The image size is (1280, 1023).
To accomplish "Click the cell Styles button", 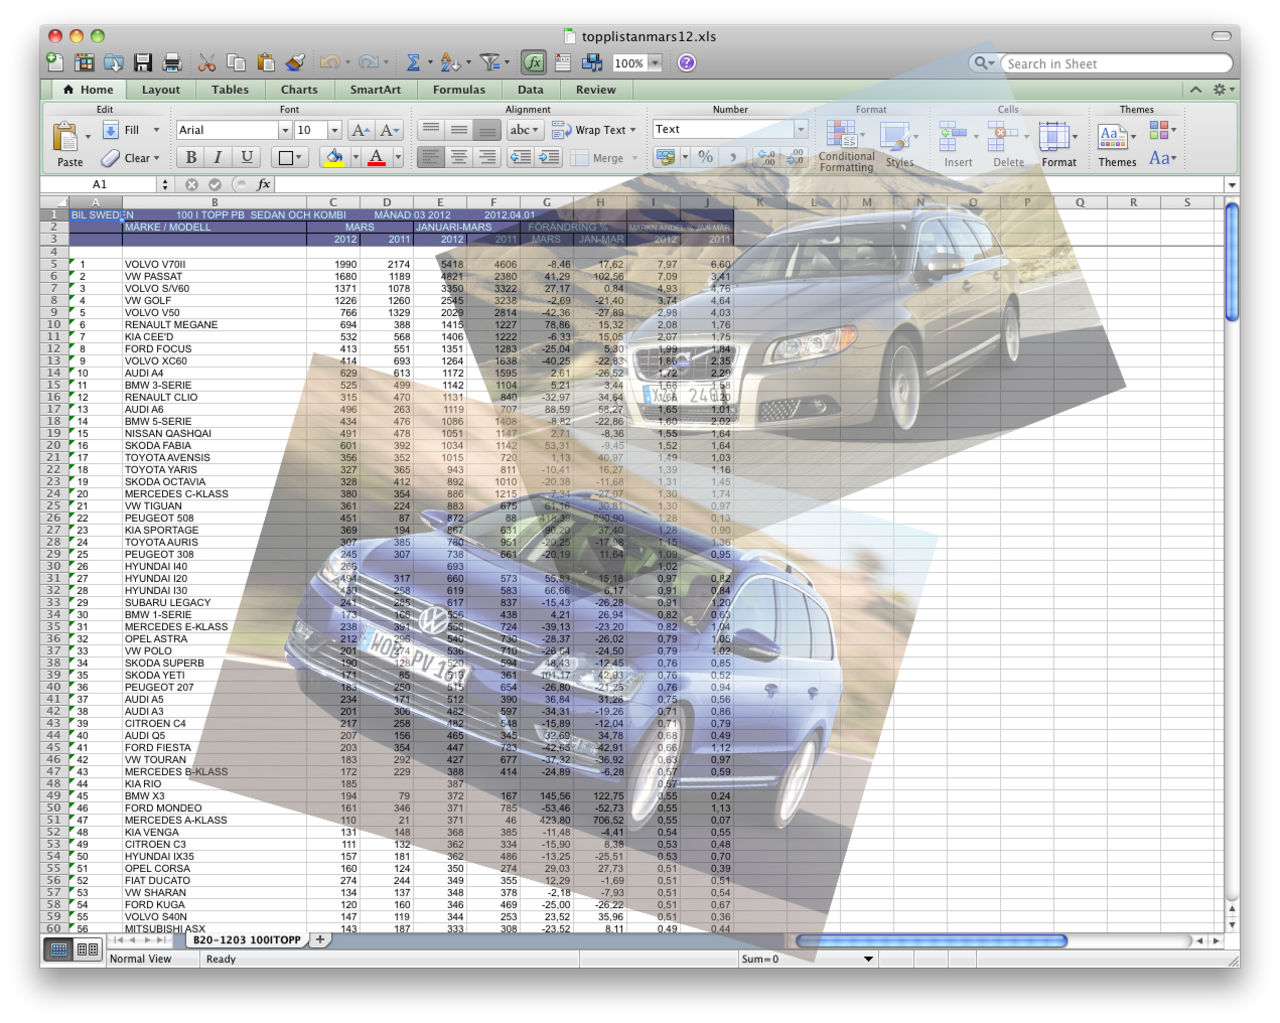I will coord(899,146).
